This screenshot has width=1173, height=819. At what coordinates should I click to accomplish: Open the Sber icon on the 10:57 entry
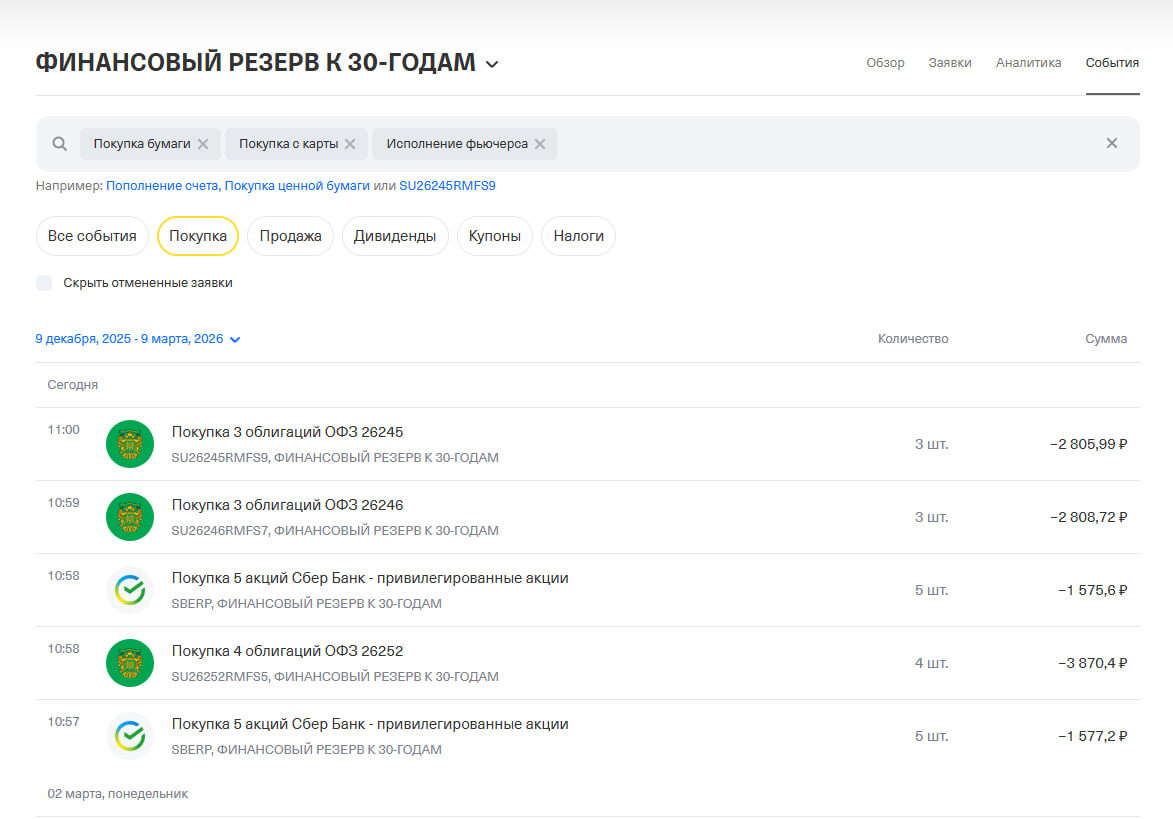[x=129, y=736]
